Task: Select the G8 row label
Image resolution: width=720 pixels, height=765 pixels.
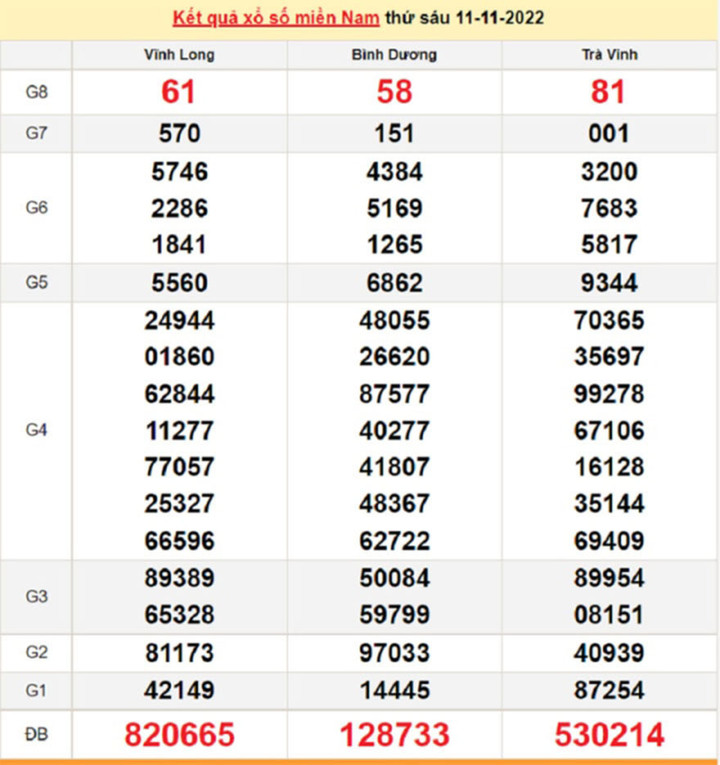Action: pyautogui.click(x=37, y=92)
